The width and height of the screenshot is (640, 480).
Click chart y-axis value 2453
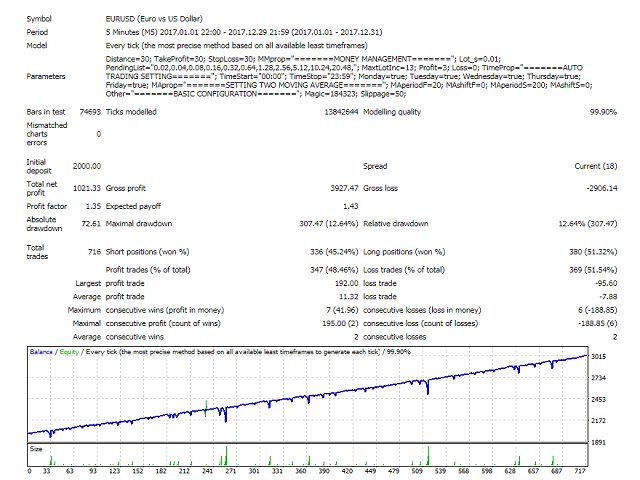598,400
